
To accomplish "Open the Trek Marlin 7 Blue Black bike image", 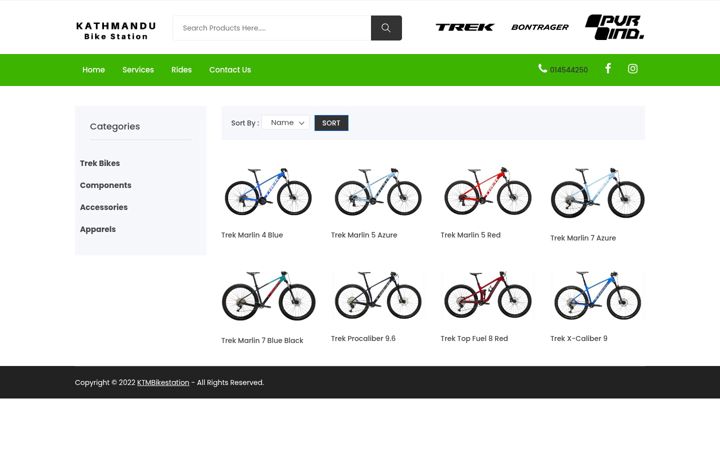I will (268, 296).
